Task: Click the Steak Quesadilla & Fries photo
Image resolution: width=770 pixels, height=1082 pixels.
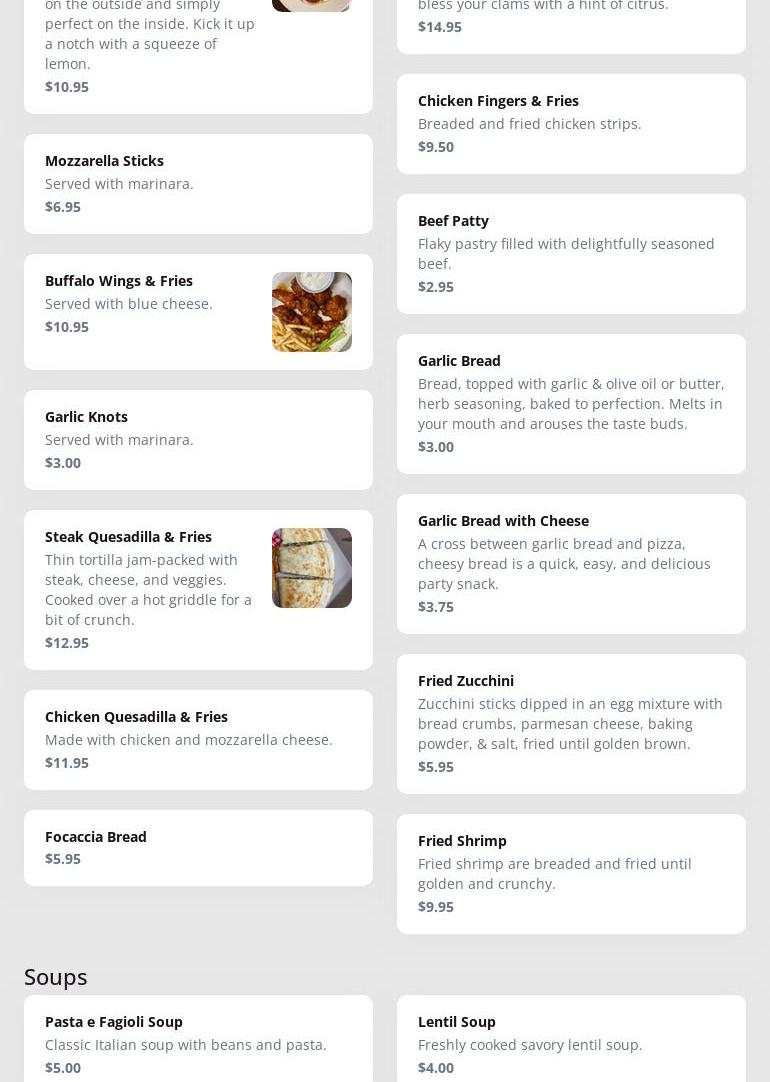Action: tap(312, 568)
